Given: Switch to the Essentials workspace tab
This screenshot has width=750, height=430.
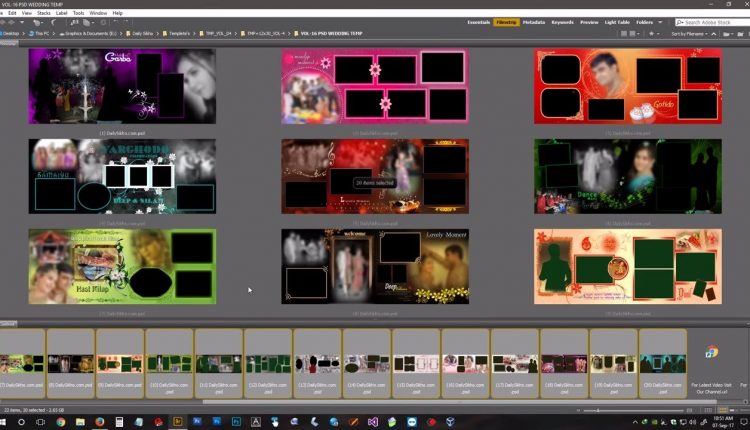Looking at the screenshot, I should (479, 21).
